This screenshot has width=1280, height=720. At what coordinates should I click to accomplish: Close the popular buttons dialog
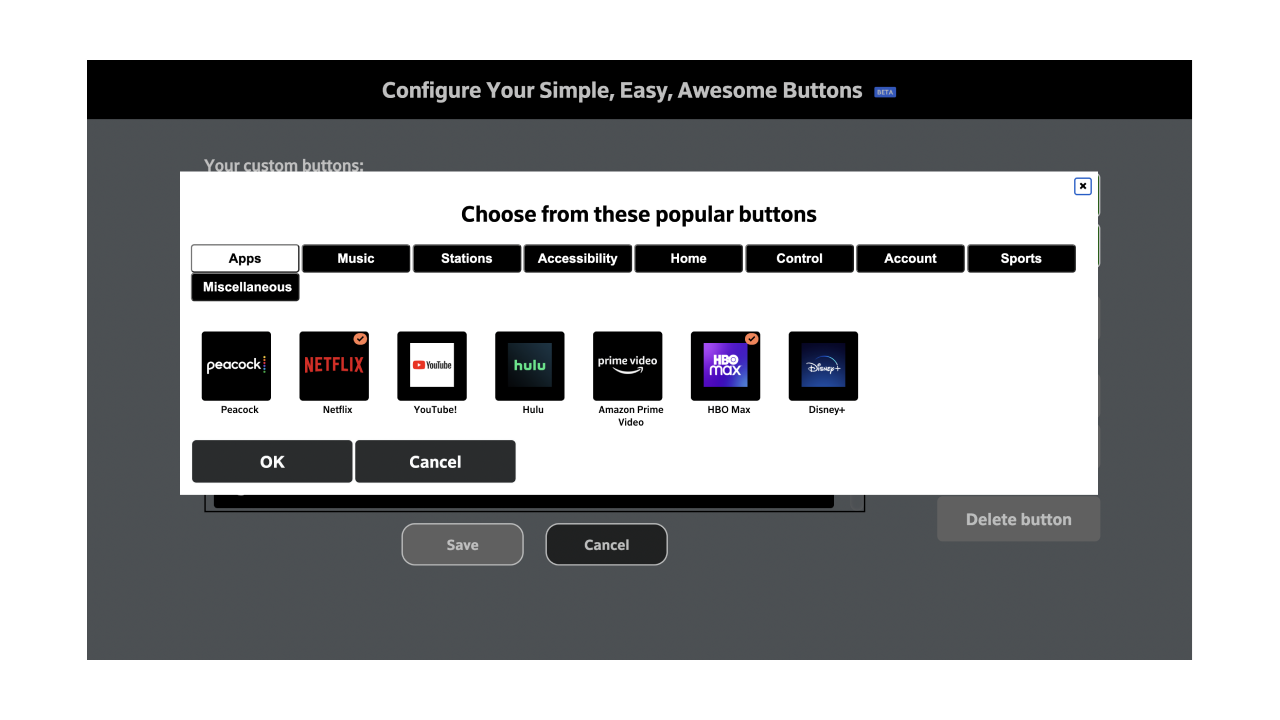1082,186
